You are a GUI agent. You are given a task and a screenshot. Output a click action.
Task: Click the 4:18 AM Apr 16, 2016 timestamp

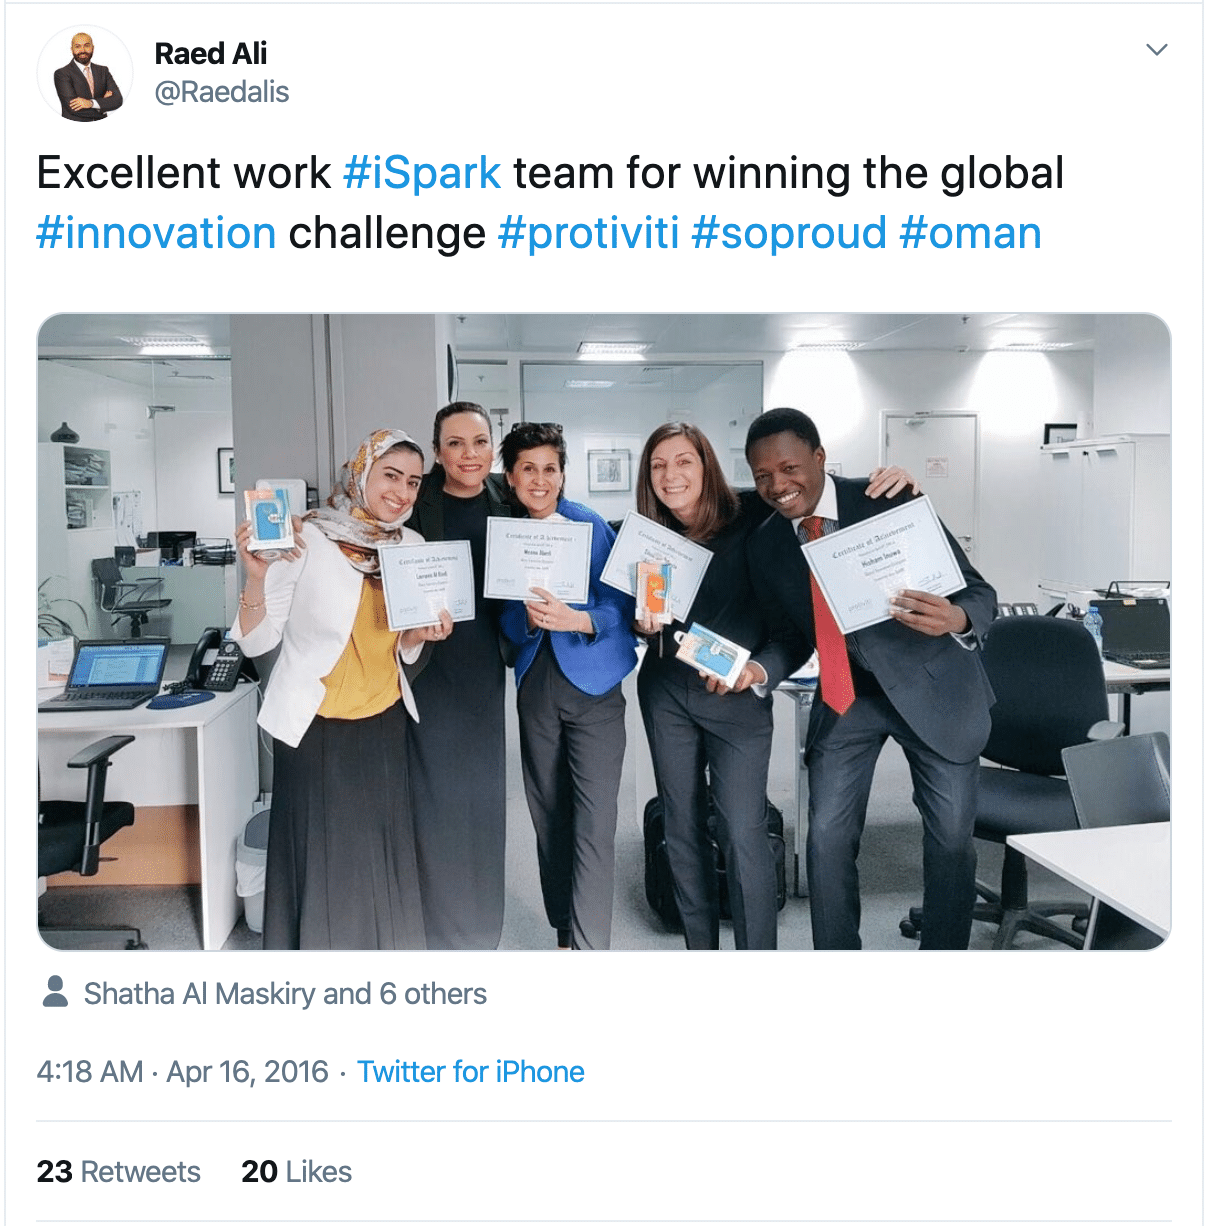click(x=182, y=1071)
